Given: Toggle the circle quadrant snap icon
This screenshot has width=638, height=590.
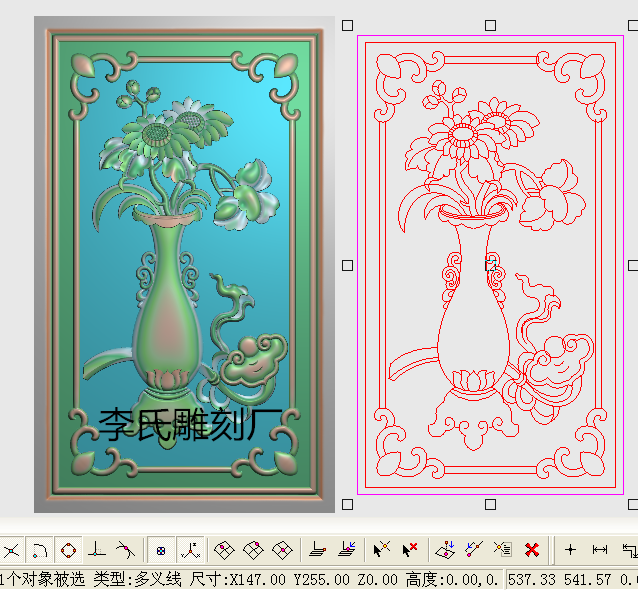Looking at the screenshot, I should coord(68,551).
